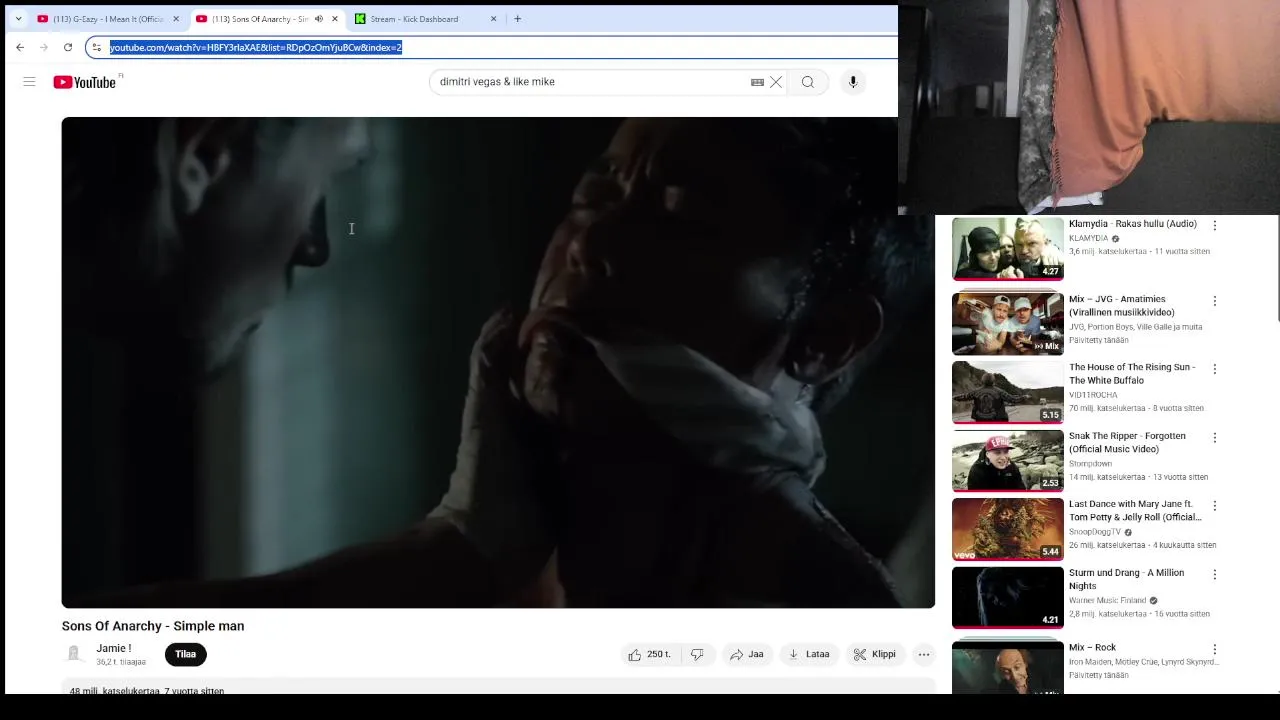Like the Simple man video

(x=648, y=654)
